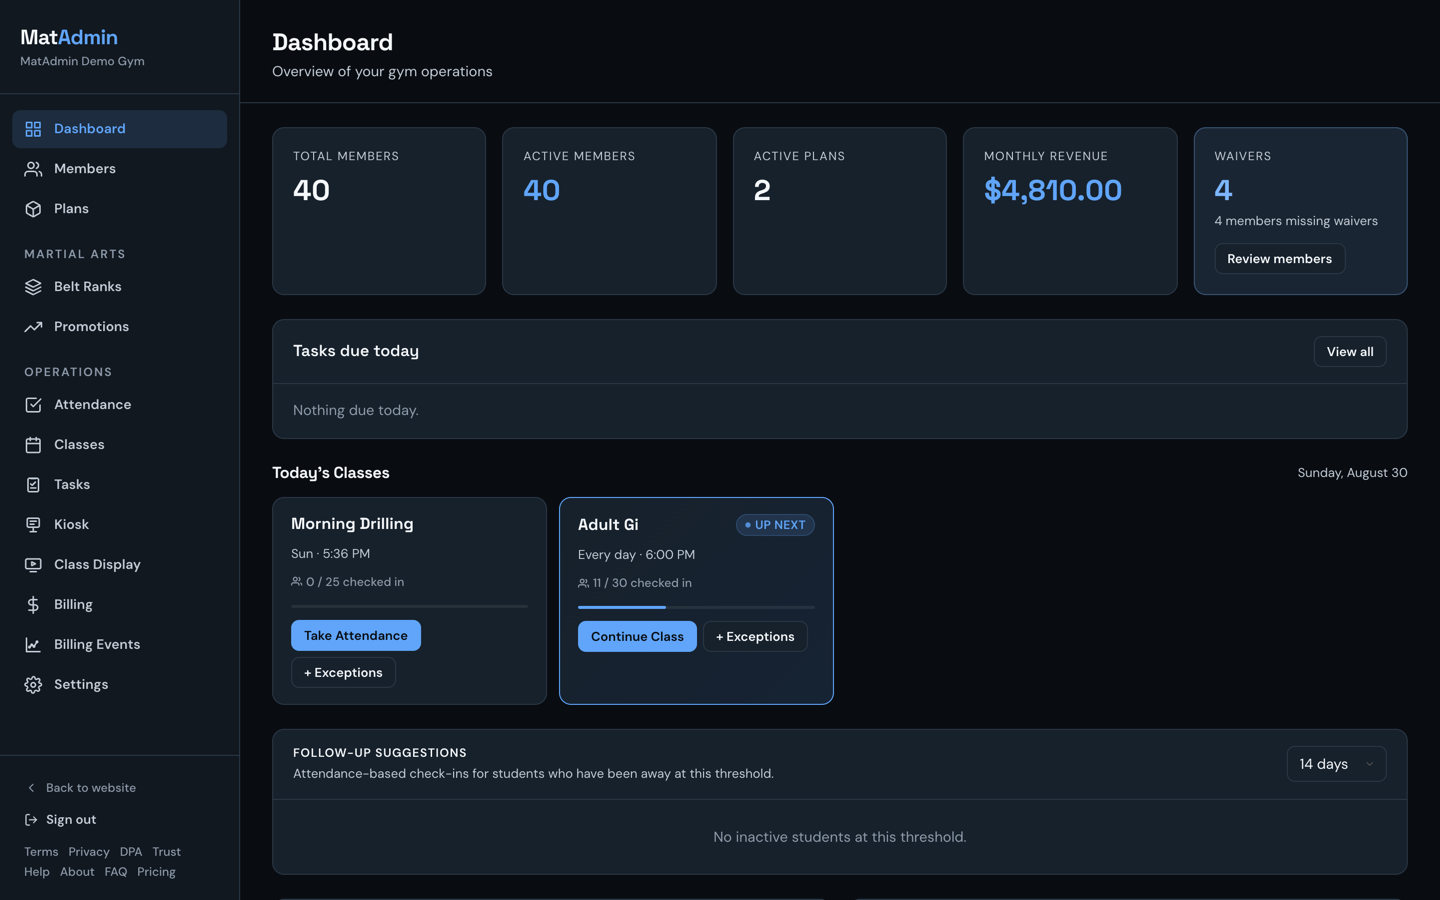Add Exceptions for Adult Gi class
The image size is (1440, 900).
point(755,637)
